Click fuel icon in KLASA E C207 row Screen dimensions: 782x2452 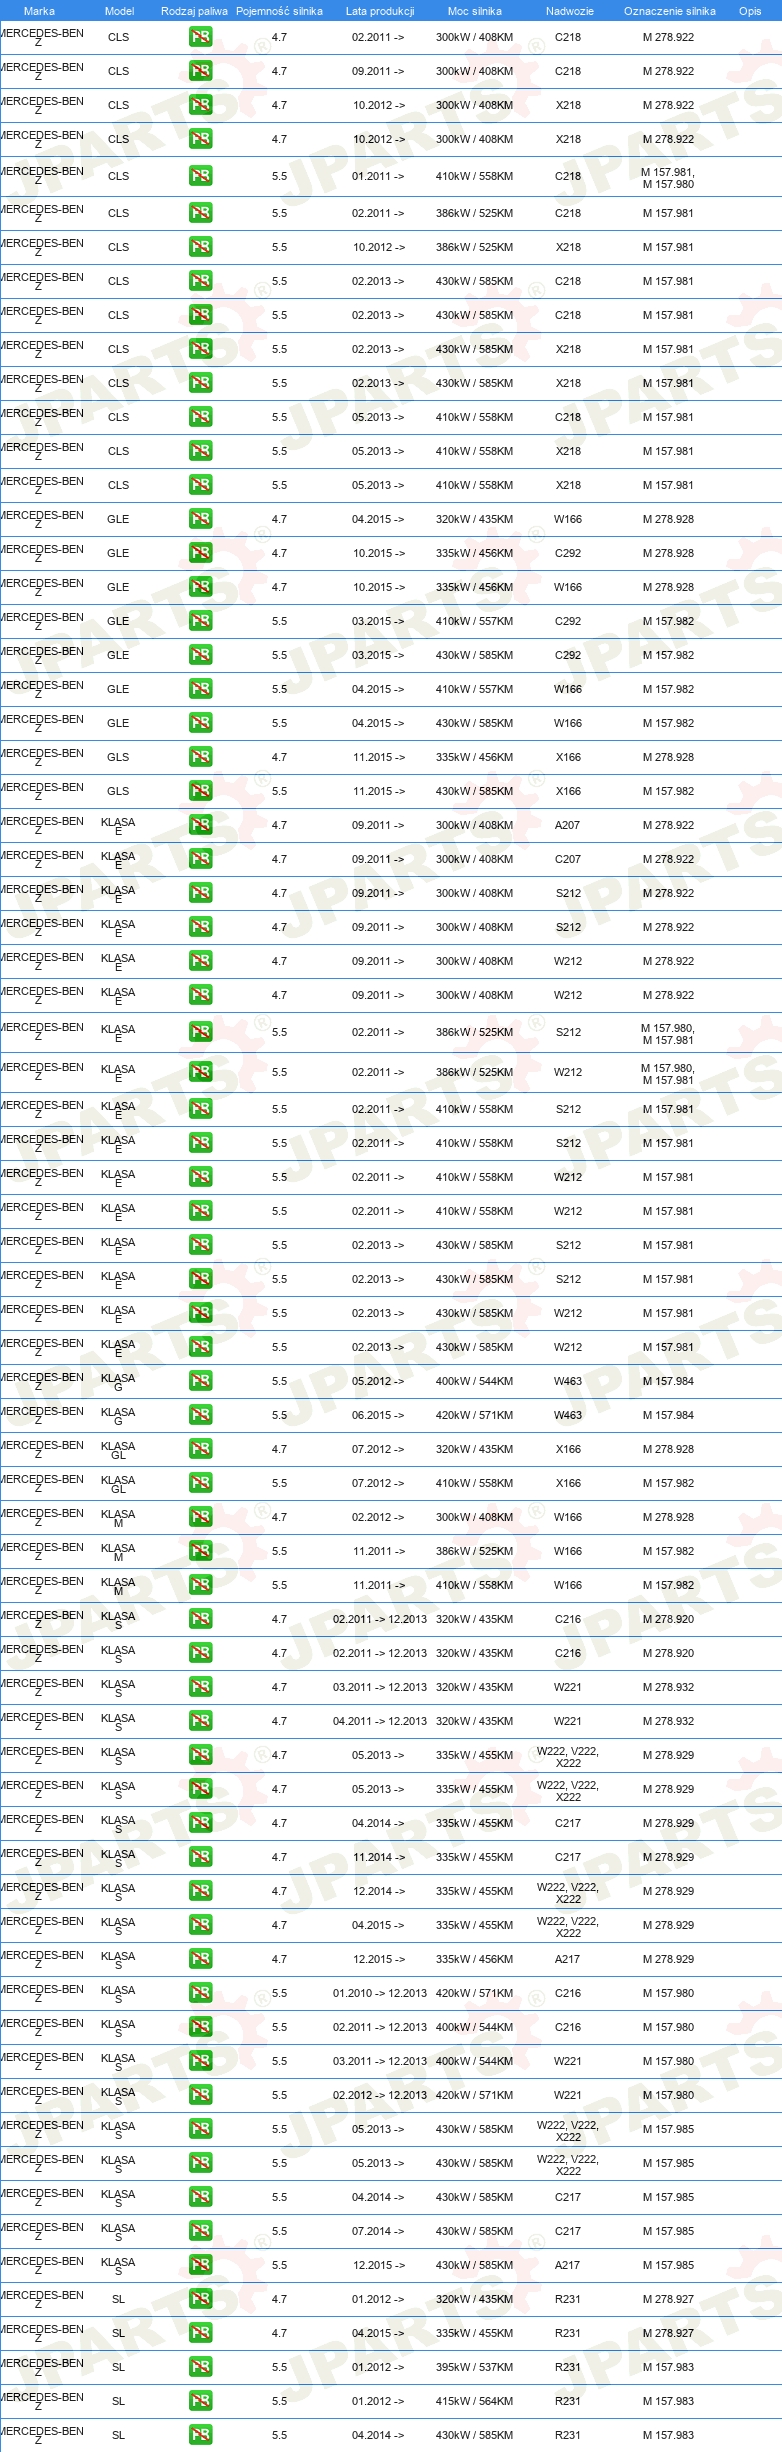200,859
